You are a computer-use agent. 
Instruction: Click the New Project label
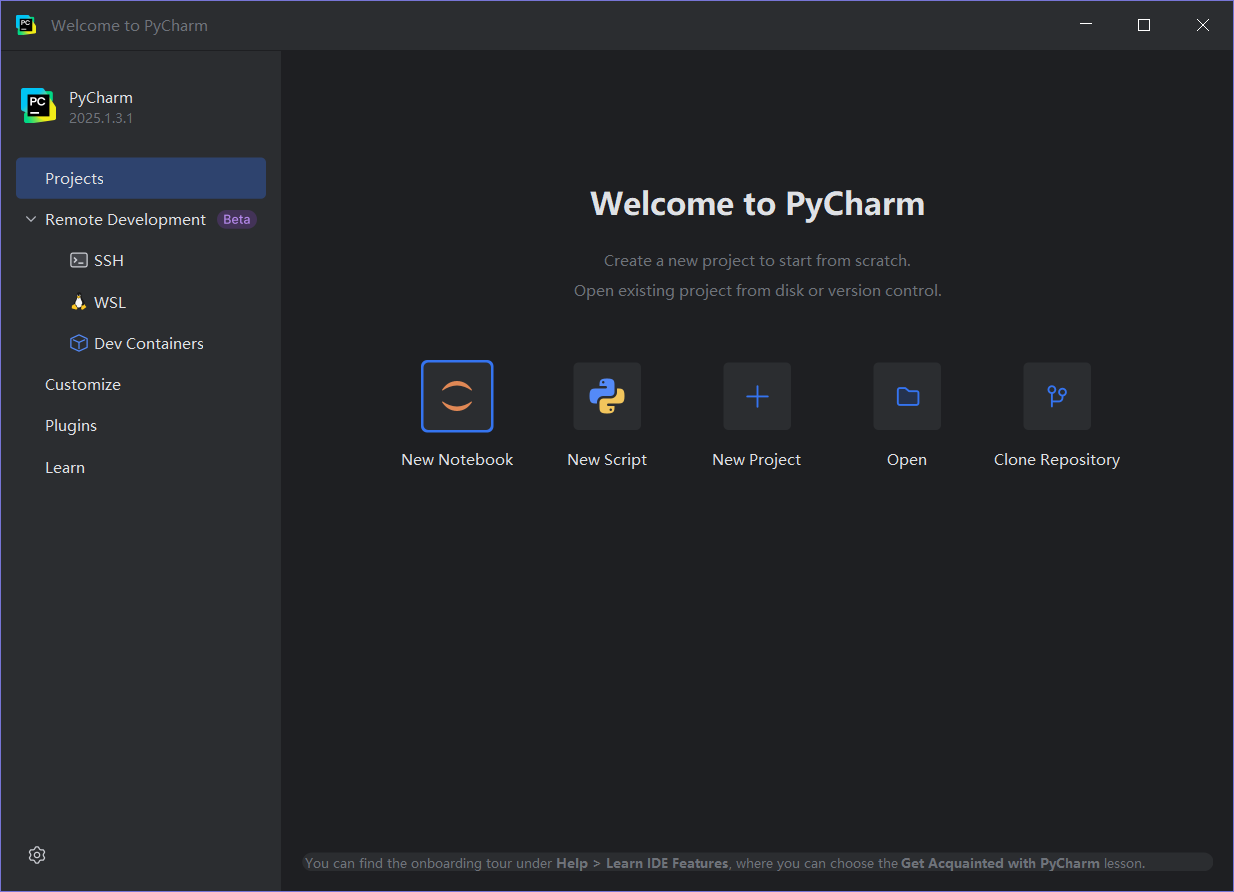757,459
